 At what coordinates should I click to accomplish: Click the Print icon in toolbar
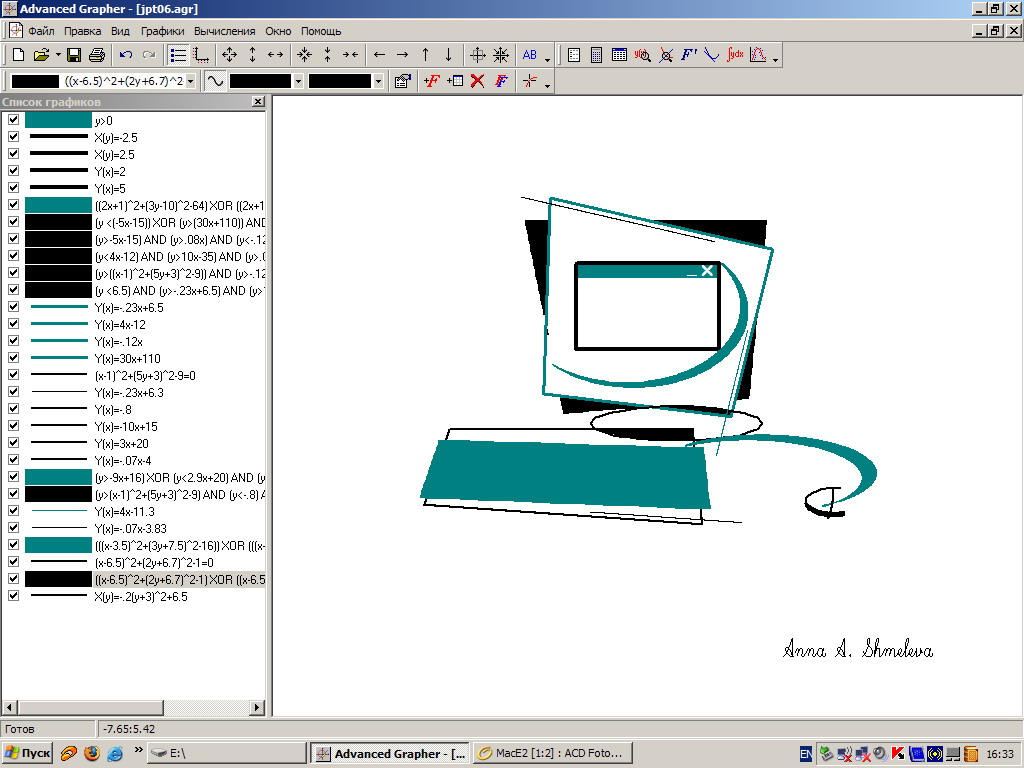click(97, 55)
